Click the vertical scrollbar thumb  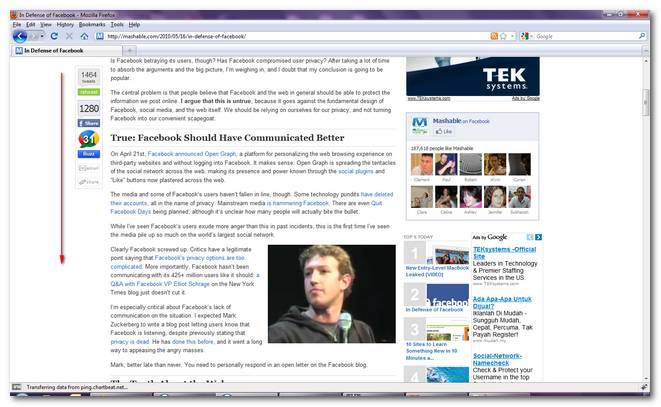(x=645, y=102)
